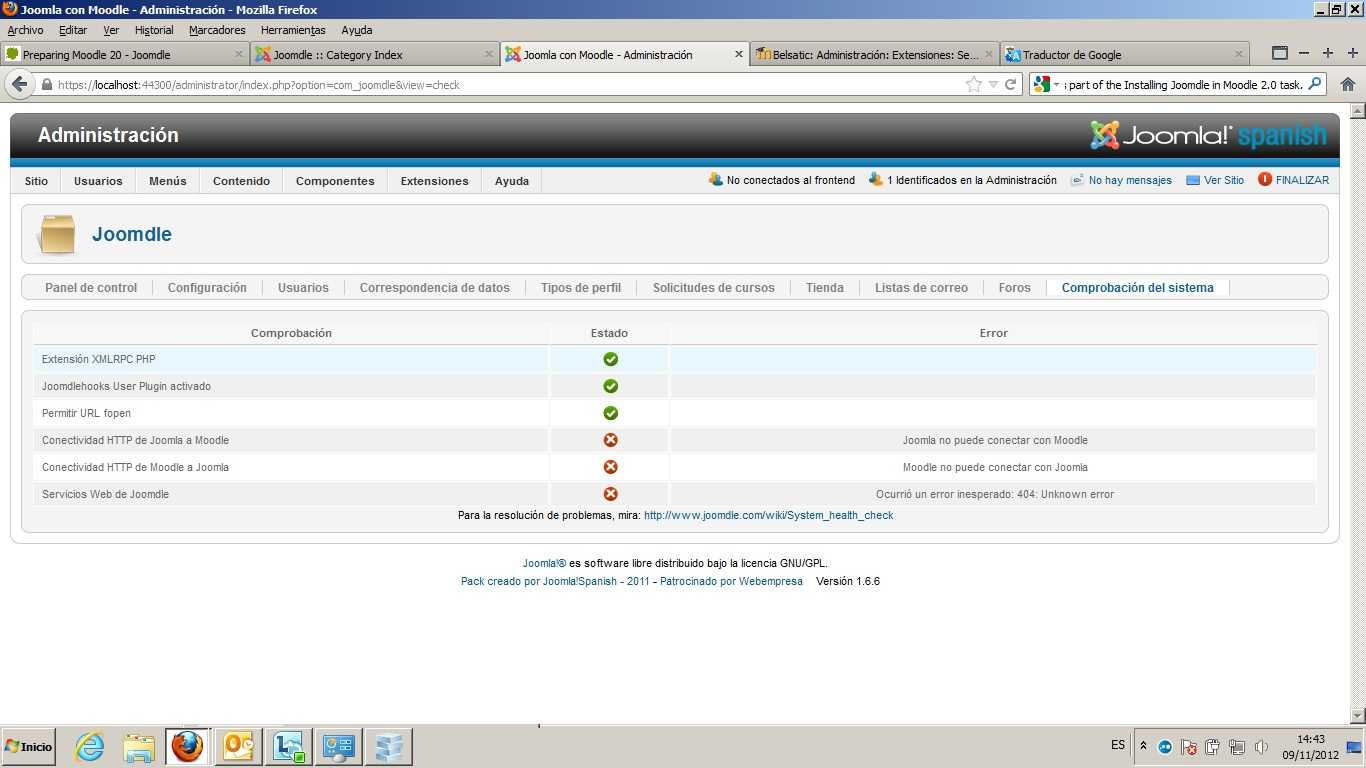Close the Joomdle :: Category Index tab
The image size is (1366, 768).
click(x=489, y=54)
